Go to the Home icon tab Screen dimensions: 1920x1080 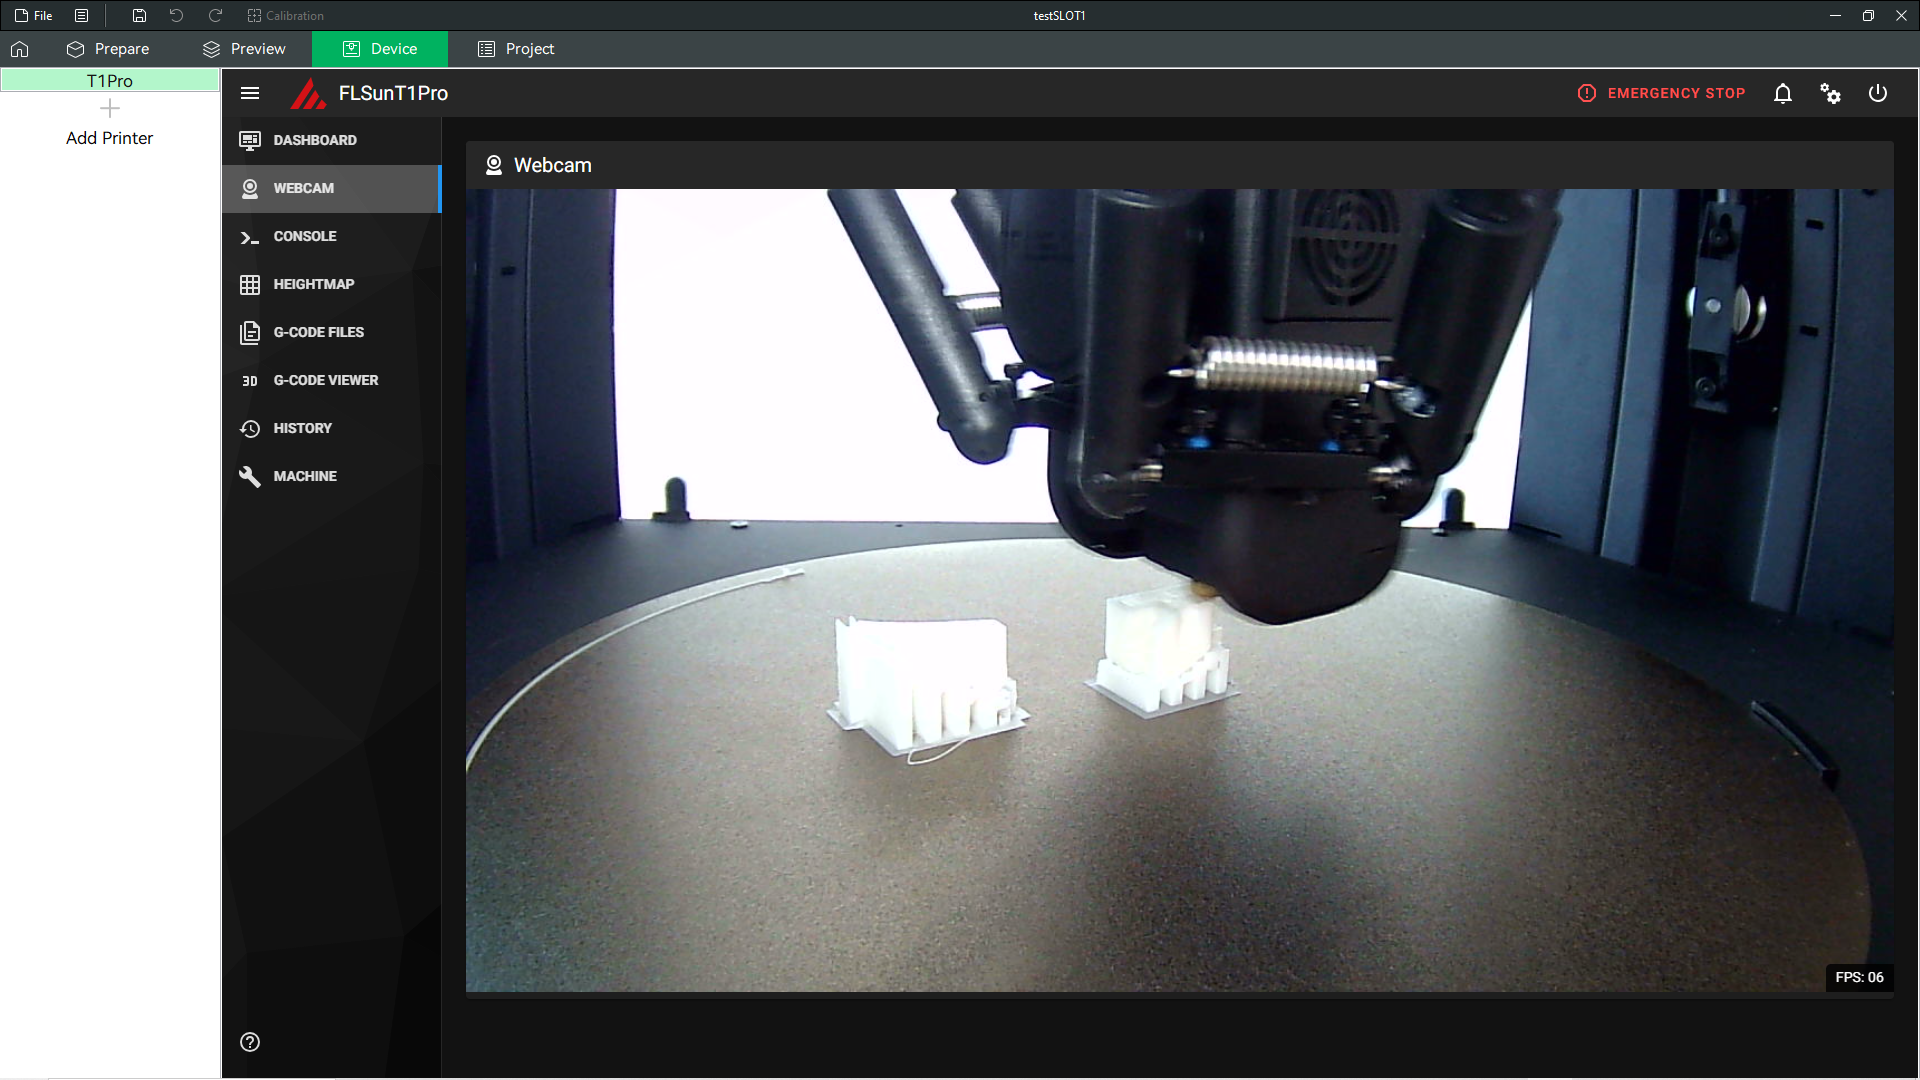(x=20, y=49)
